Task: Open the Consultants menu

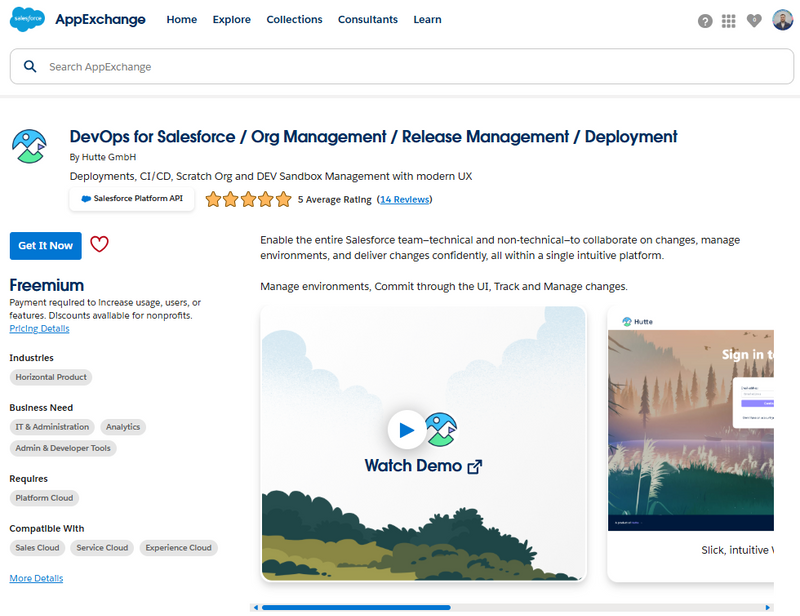Action: [x=368, y=19]
